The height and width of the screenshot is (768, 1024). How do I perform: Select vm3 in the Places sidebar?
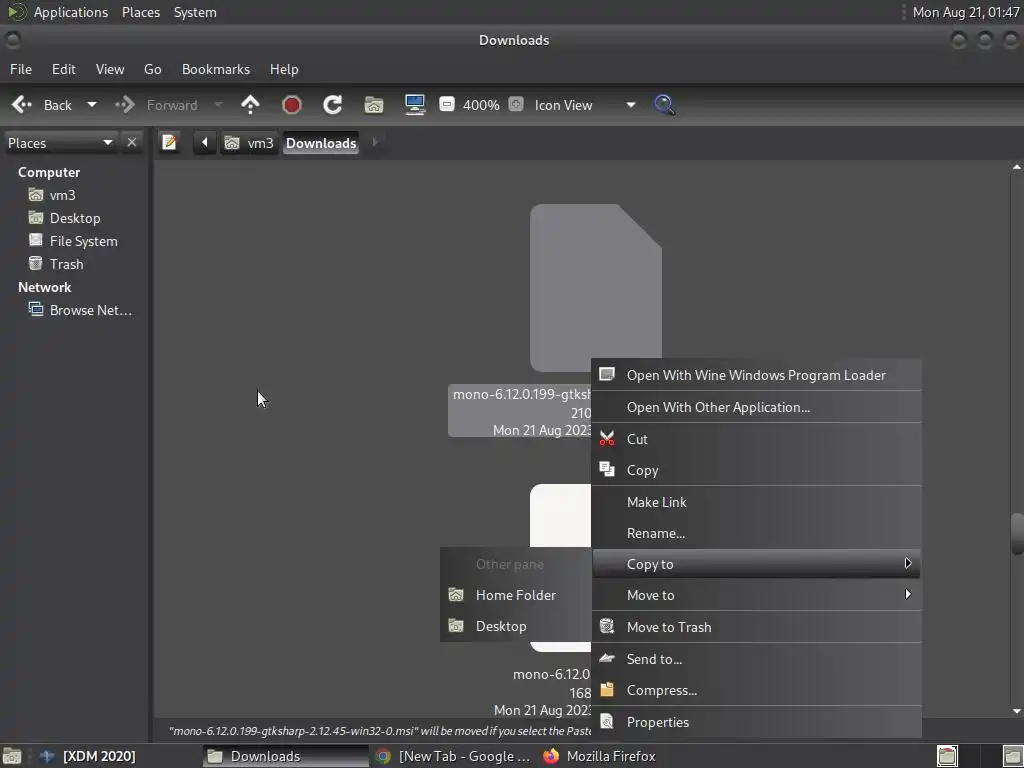(62, 195)
